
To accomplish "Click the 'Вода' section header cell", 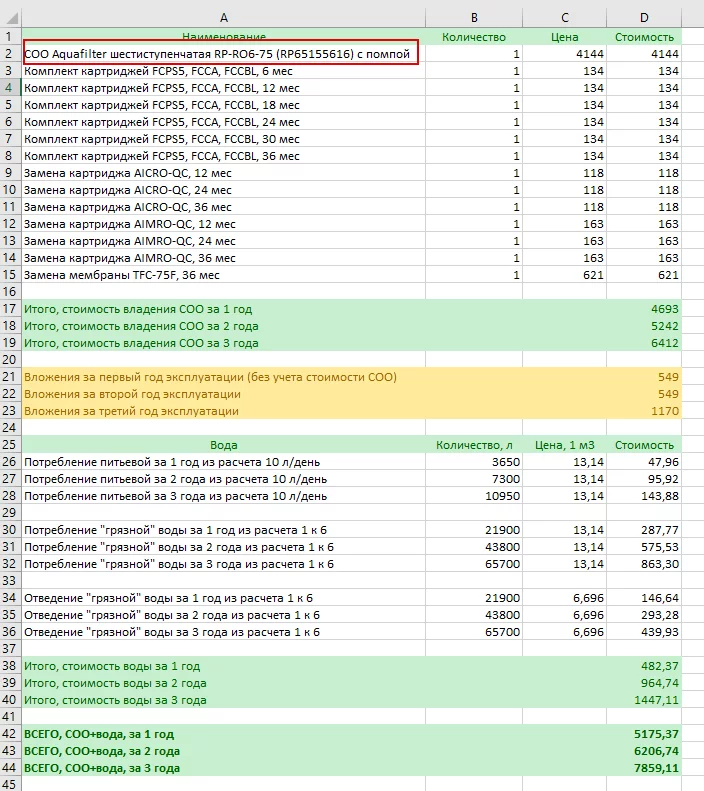I will 223,445.
